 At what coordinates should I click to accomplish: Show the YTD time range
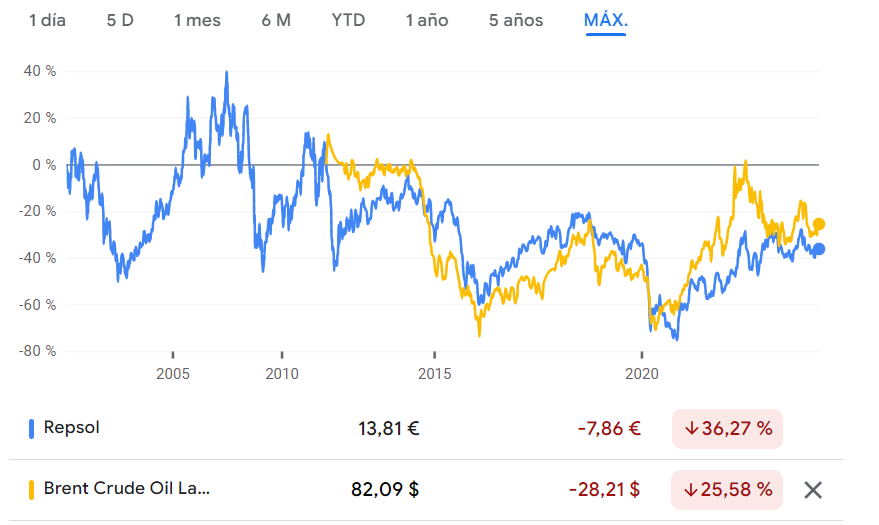[x=348, y=20]
